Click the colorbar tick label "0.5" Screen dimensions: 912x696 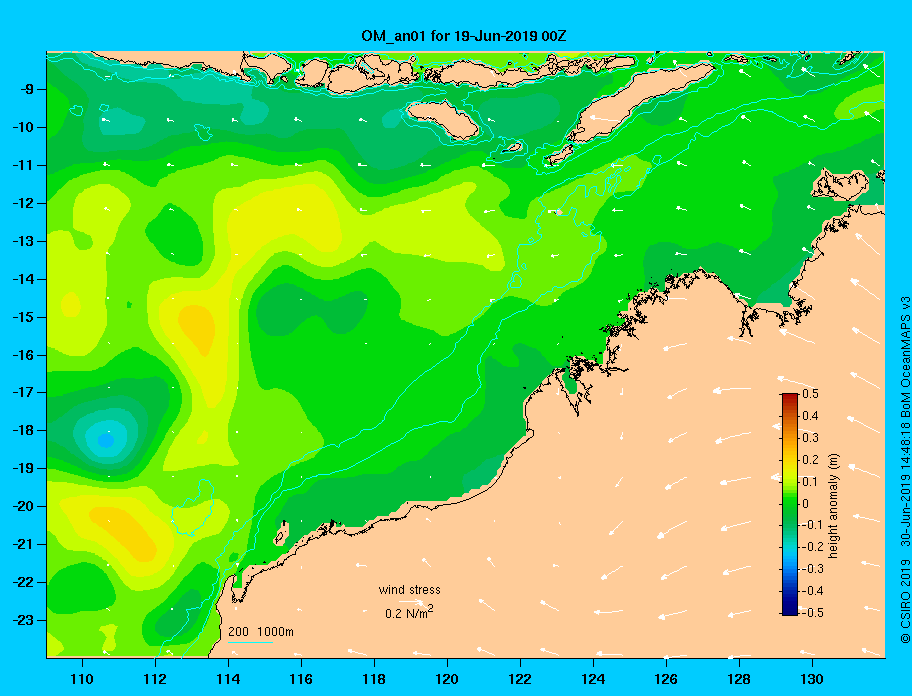pos(810,394)
